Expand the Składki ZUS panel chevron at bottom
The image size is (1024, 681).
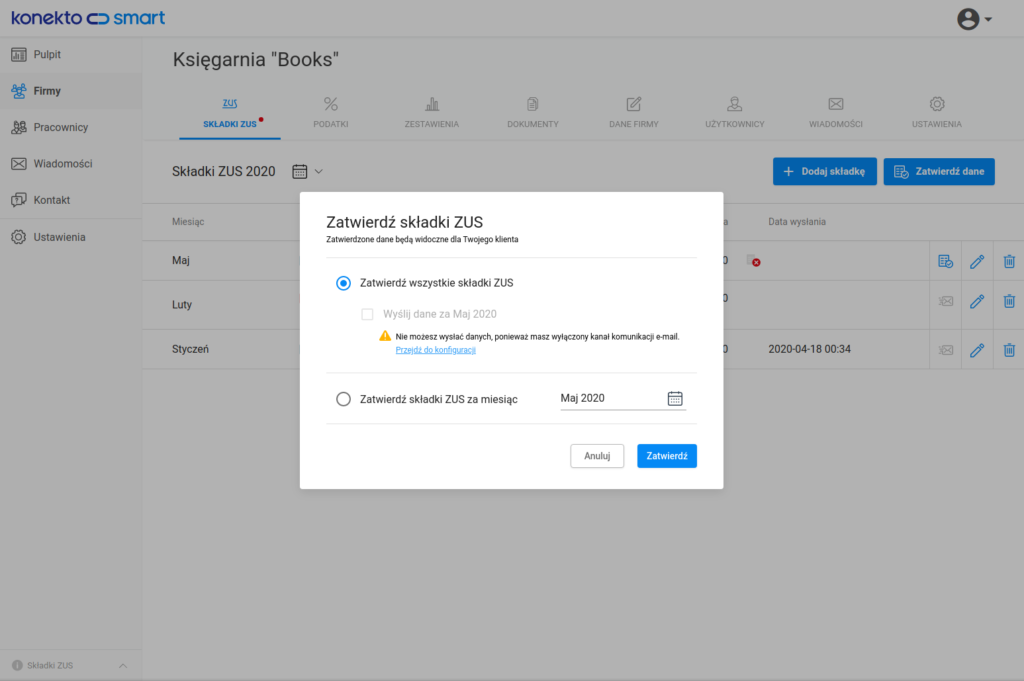click(x=123, y=666)
